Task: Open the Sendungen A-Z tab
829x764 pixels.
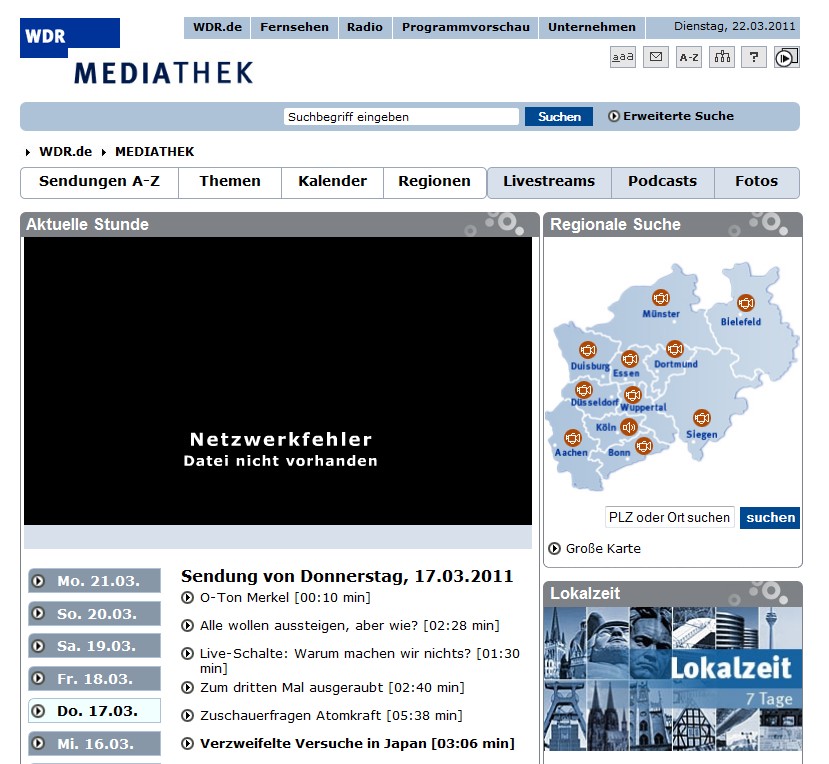Action: pyautogui.click(x=99, y=182)
